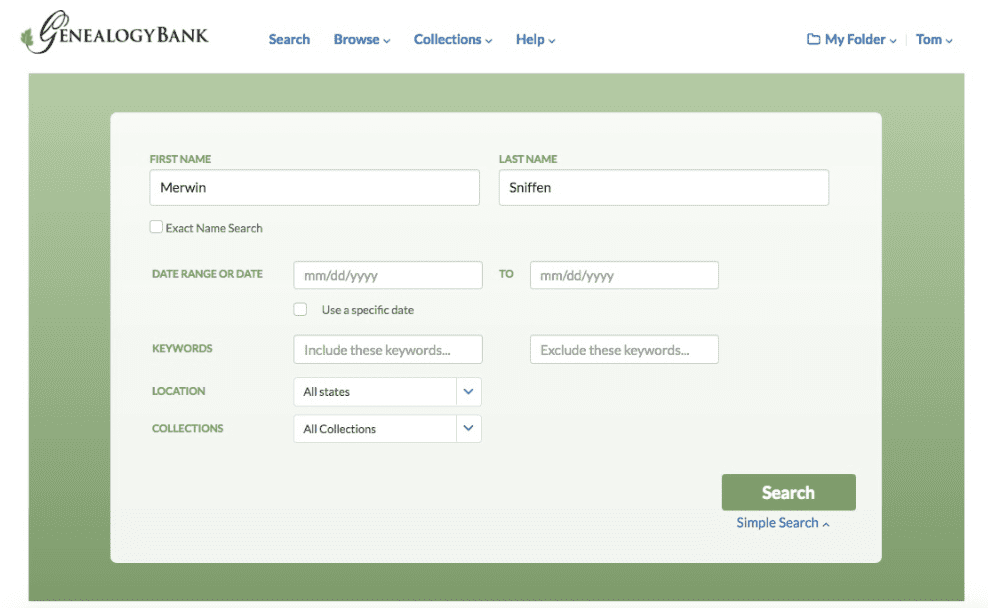This screenshot has width=988, height=608.
Task: Open the Tom account menu
Action: [x=934, y=39]
